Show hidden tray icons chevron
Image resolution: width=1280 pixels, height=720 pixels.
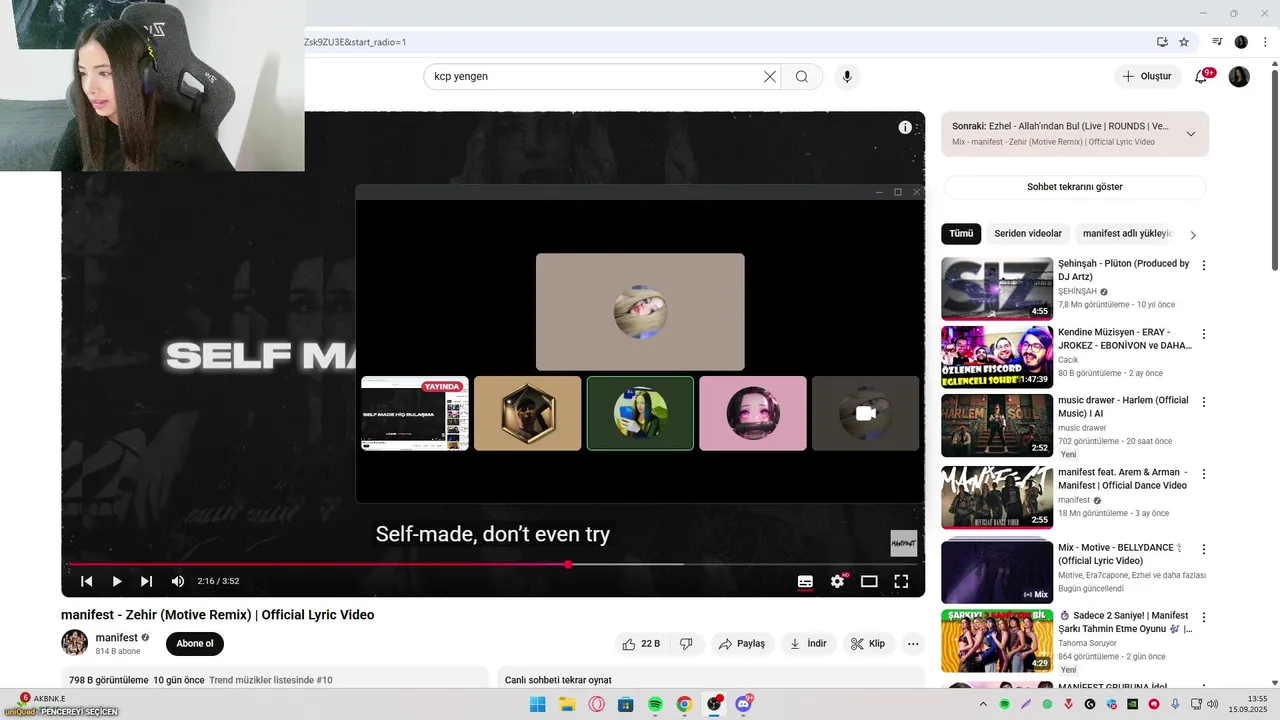[985, 704]
